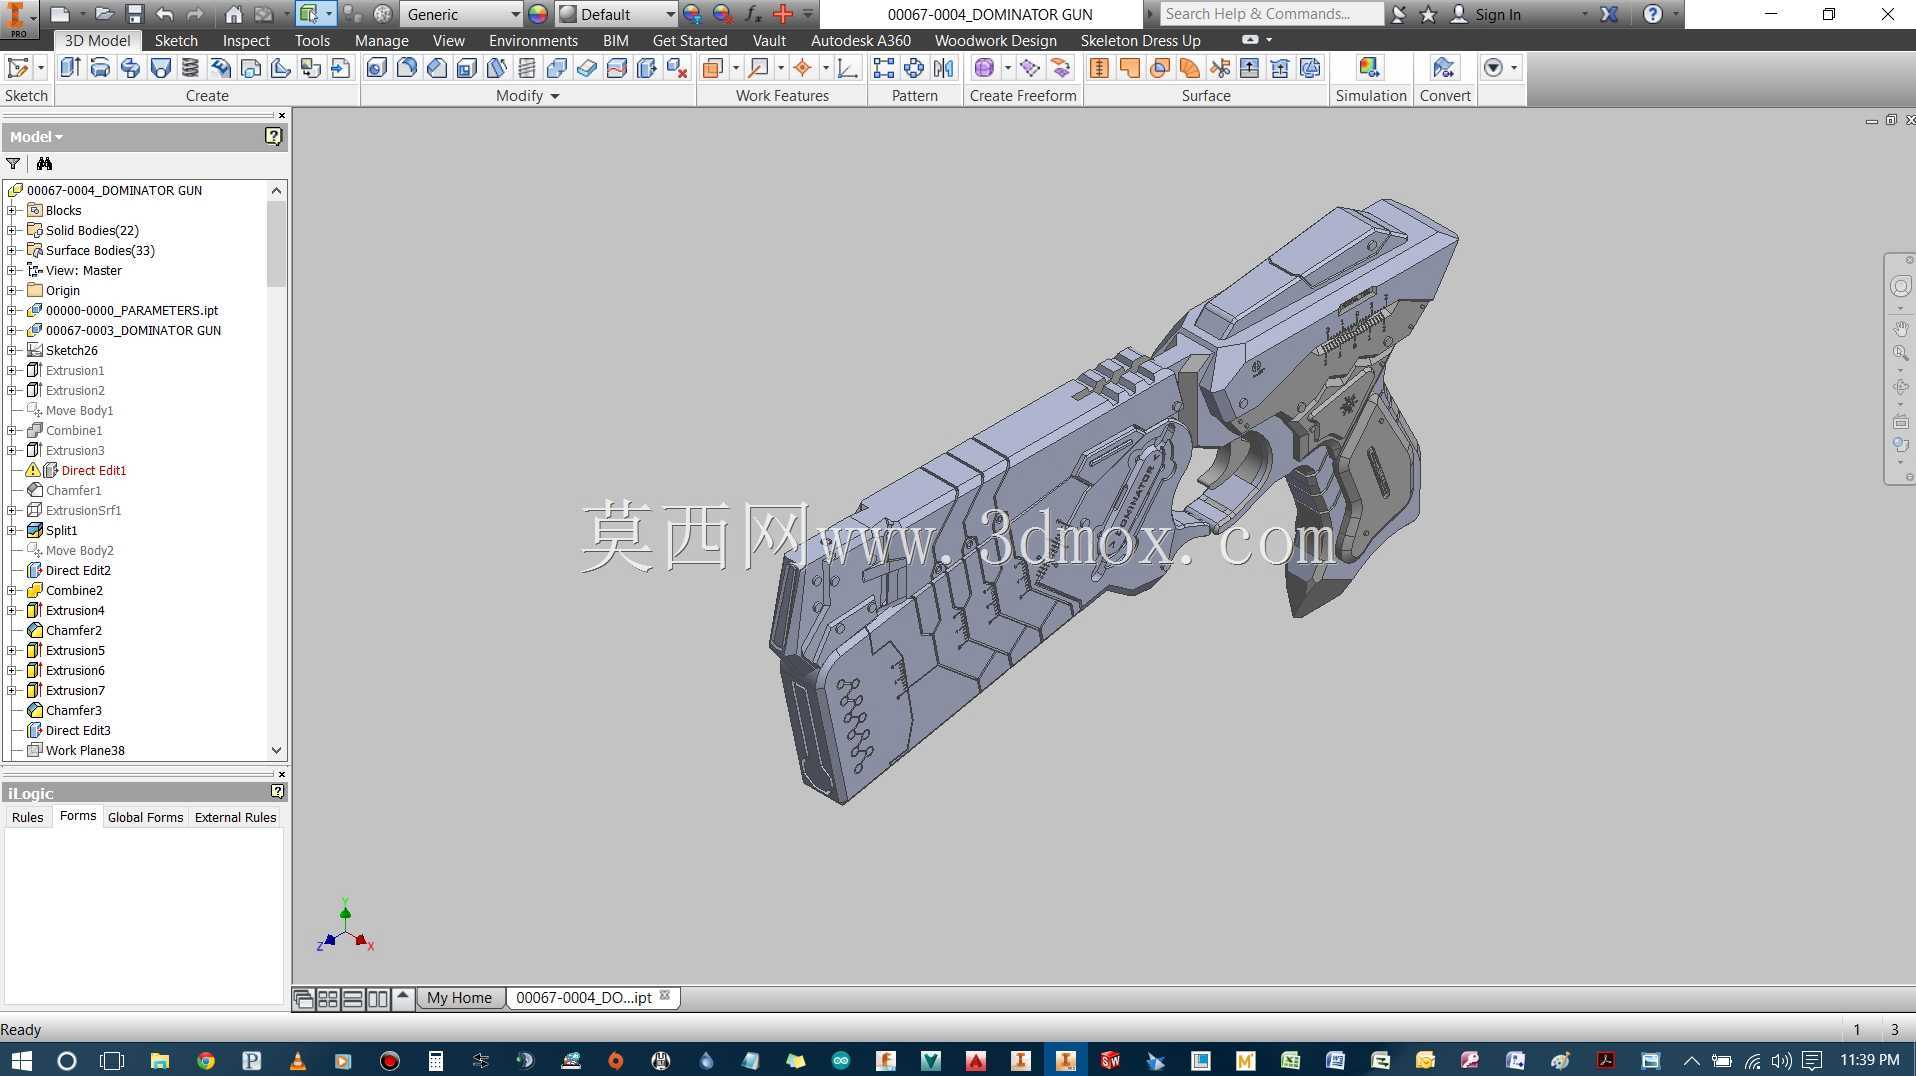
Task: Select the Revolve tool in Create panel
Action: pyautogui.click(x=100, y=68)
